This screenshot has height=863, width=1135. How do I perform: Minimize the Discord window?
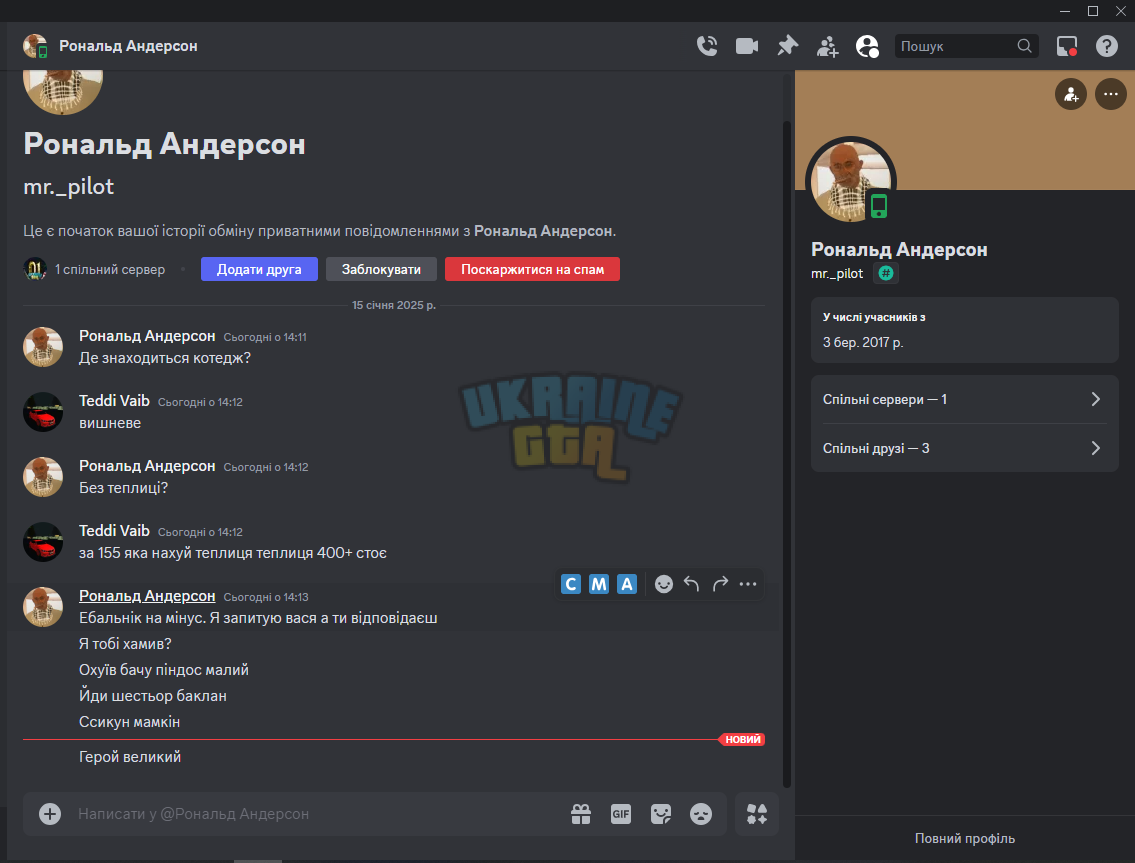point(1065,11)
